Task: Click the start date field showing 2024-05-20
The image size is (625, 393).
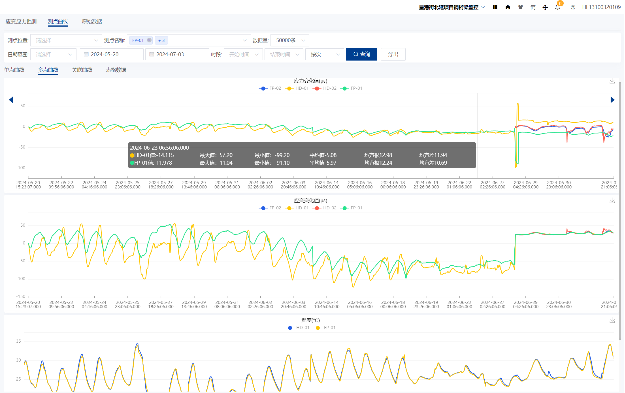Action: coord(111,54)
